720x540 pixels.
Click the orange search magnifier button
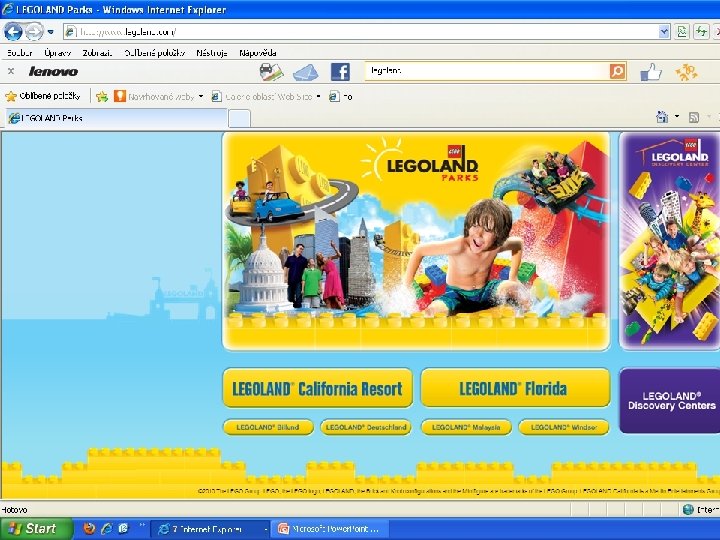(x=618, y=71)
